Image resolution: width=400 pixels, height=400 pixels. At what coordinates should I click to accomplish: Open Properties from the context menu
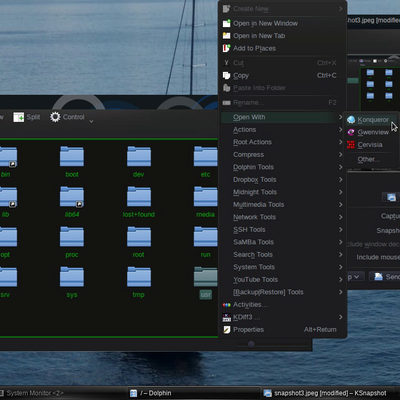click(282, 330)
